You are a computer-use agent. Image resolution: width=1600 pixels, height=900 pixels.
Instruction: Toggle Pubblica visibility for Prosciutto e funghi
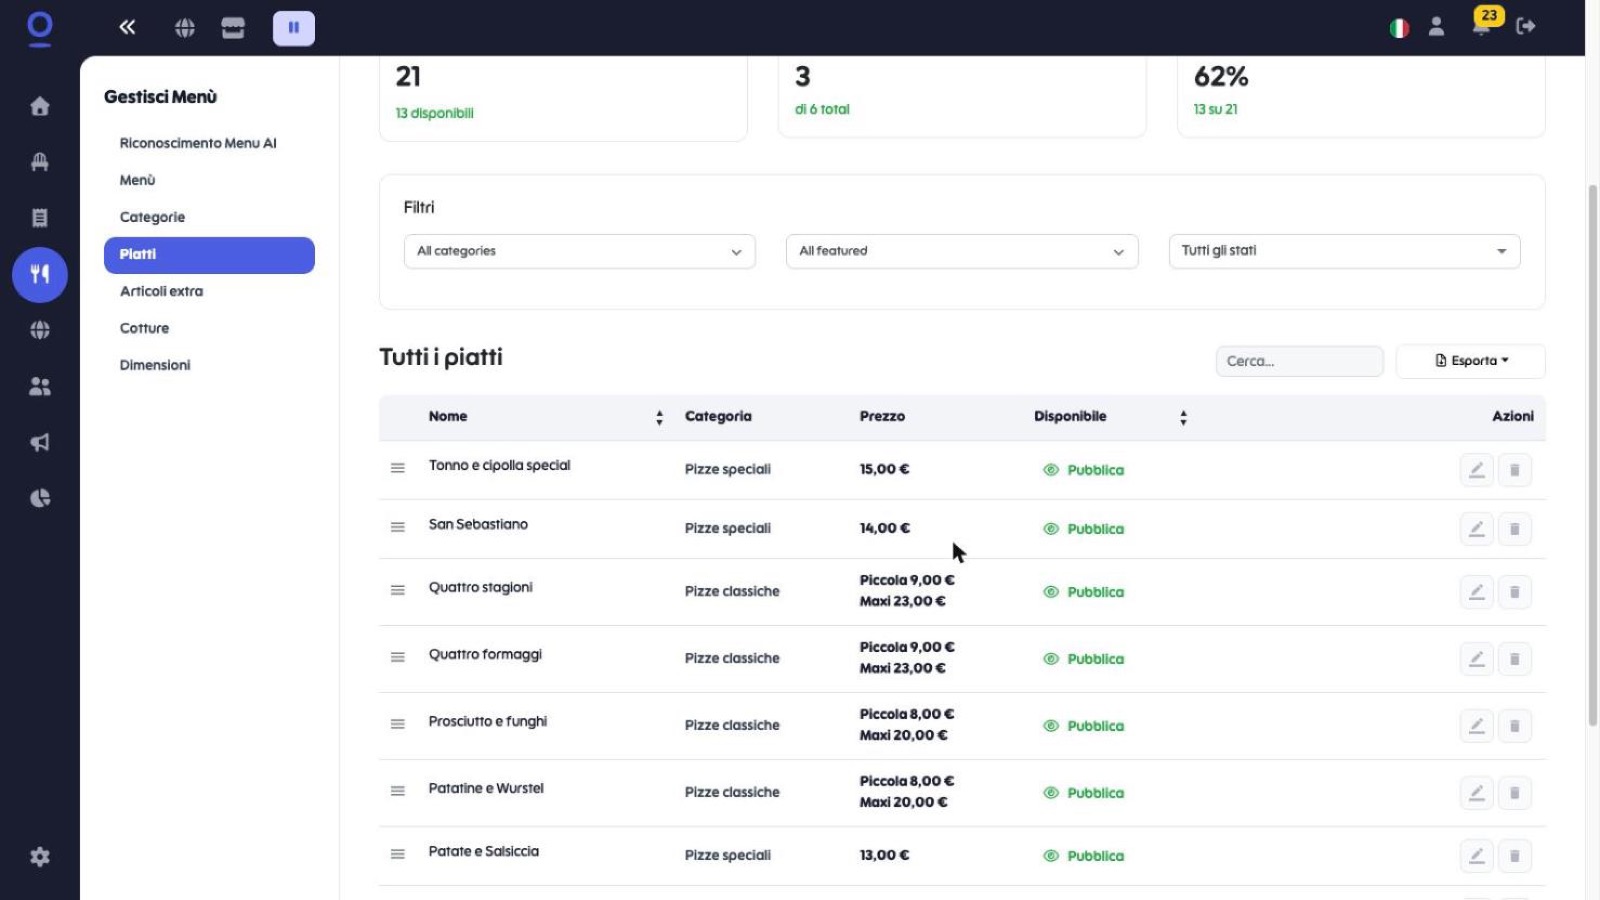(x=1083, y=726)
